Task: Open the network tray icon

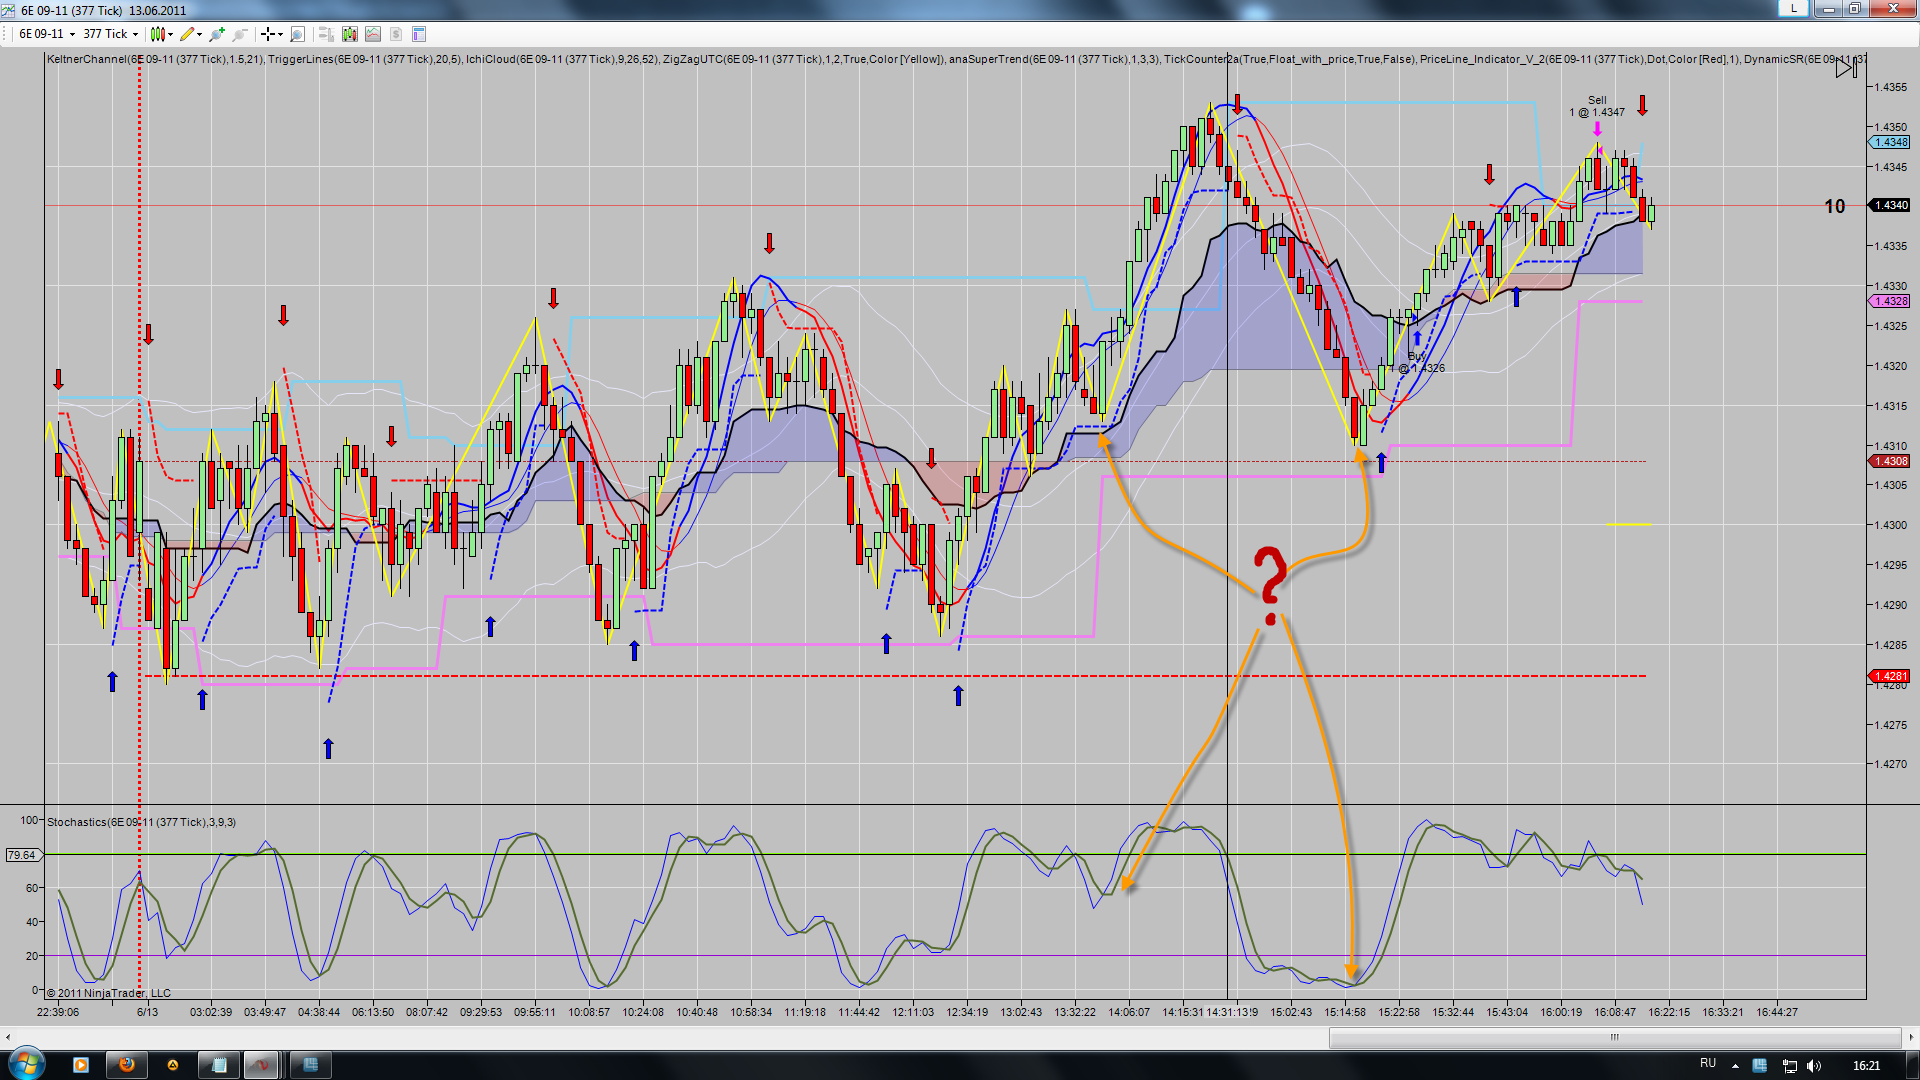Action: point(1790,1066)
